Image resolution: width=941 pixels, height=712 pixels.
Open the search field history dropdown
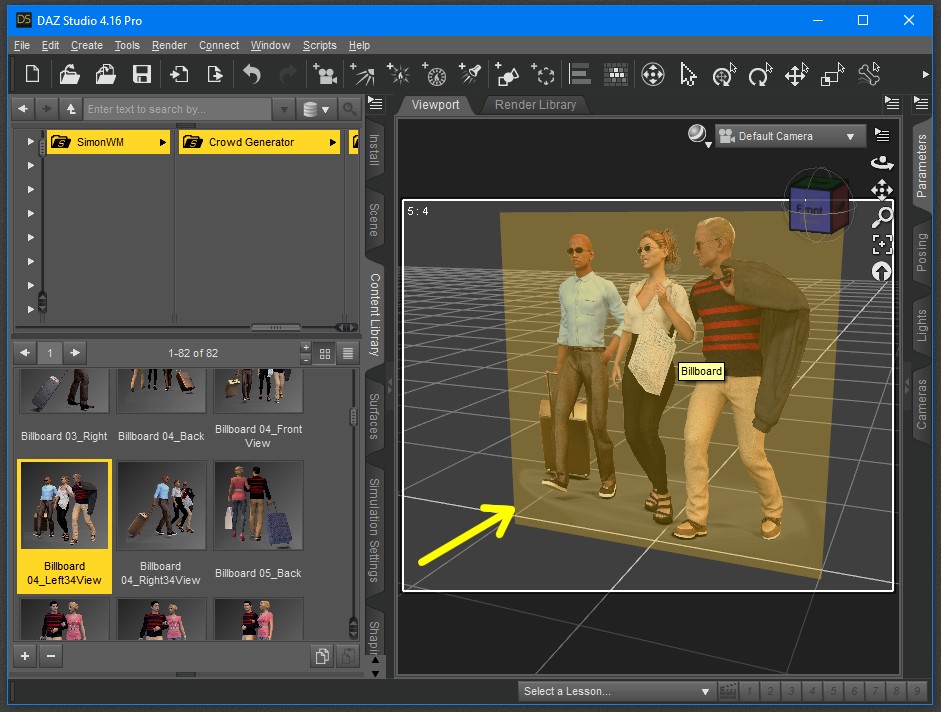pyautogui.click(x=284, y=109)
